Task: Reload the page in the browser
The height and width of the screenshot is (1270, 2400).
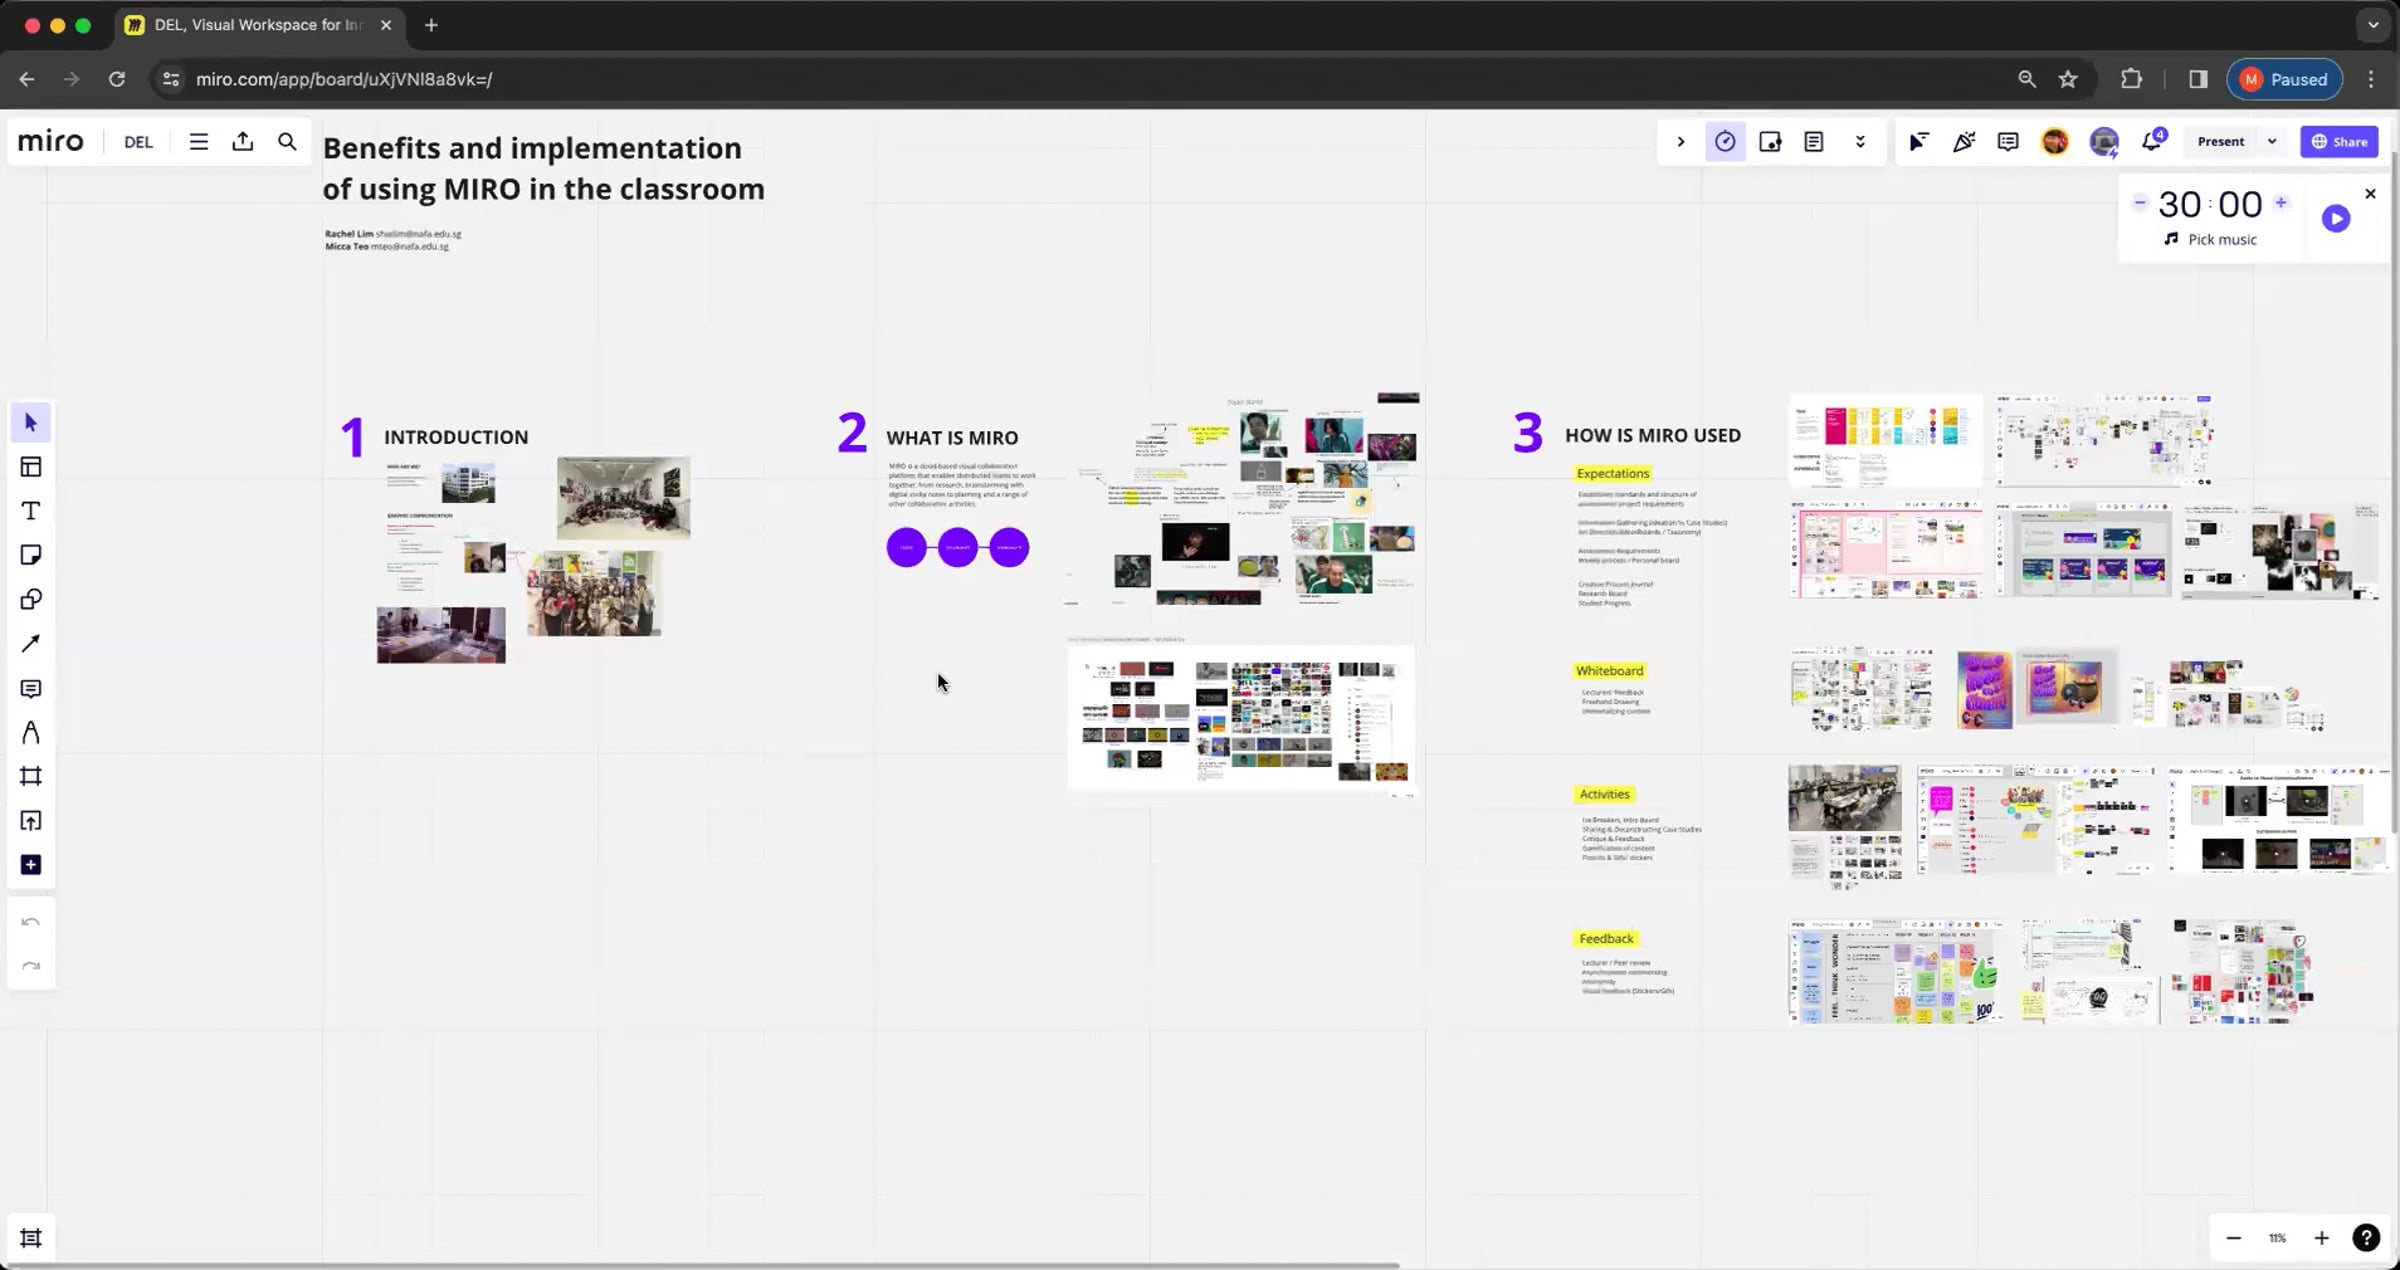Action: pos(117,79)
